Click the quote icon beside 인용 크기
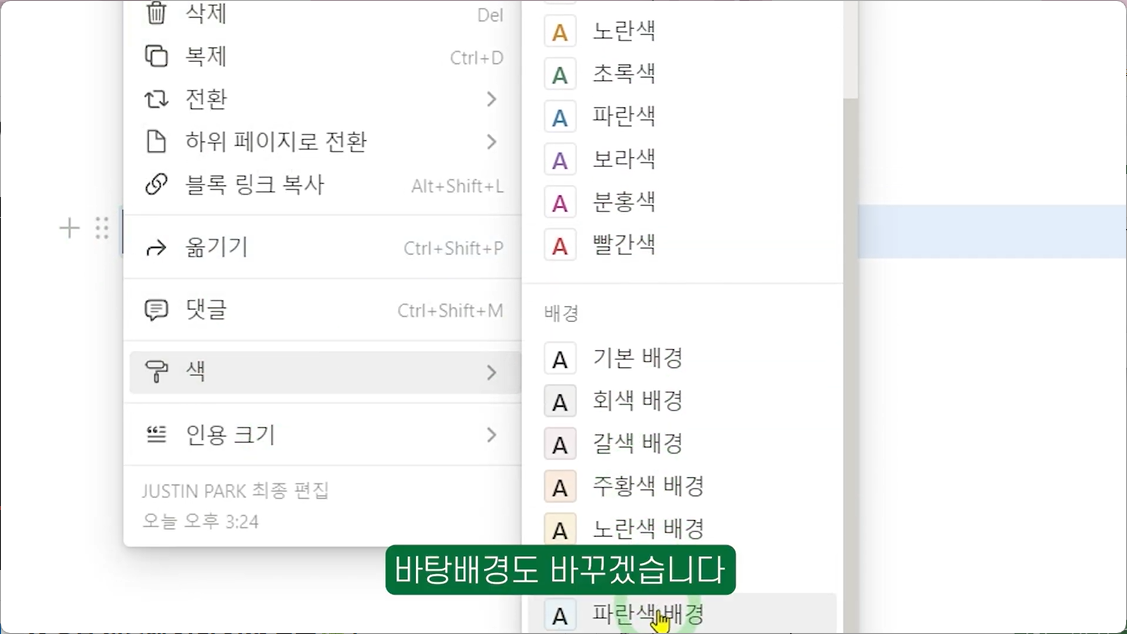 (x=156, y=434)
